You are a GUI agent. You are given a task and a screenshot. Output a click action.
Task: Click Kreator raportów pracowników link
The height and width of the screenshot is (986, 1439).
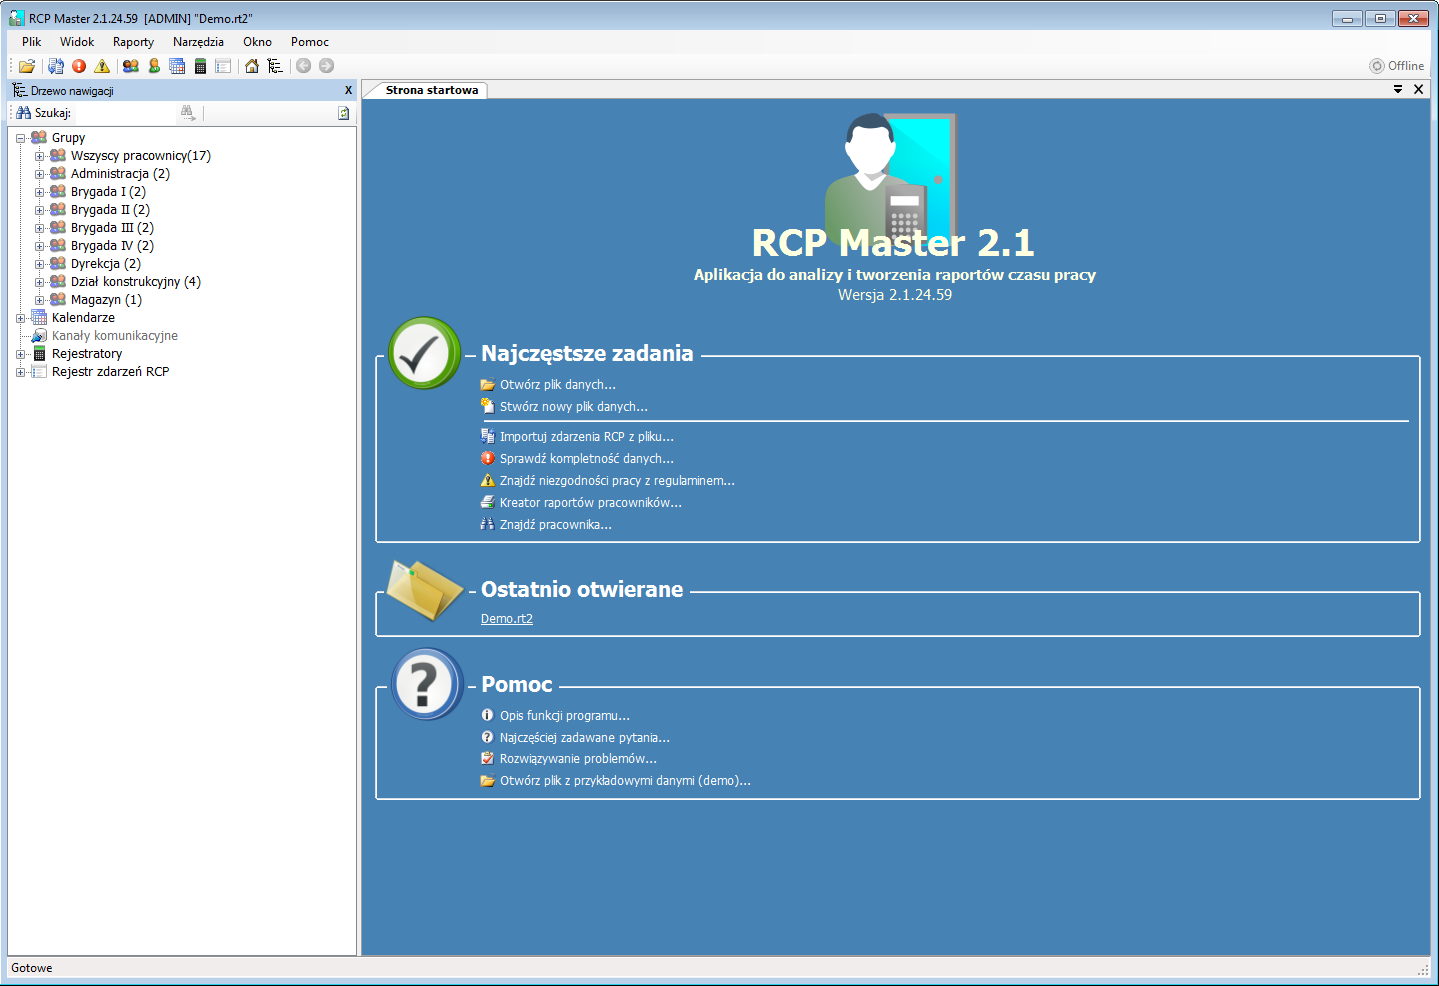click(591, 503)
